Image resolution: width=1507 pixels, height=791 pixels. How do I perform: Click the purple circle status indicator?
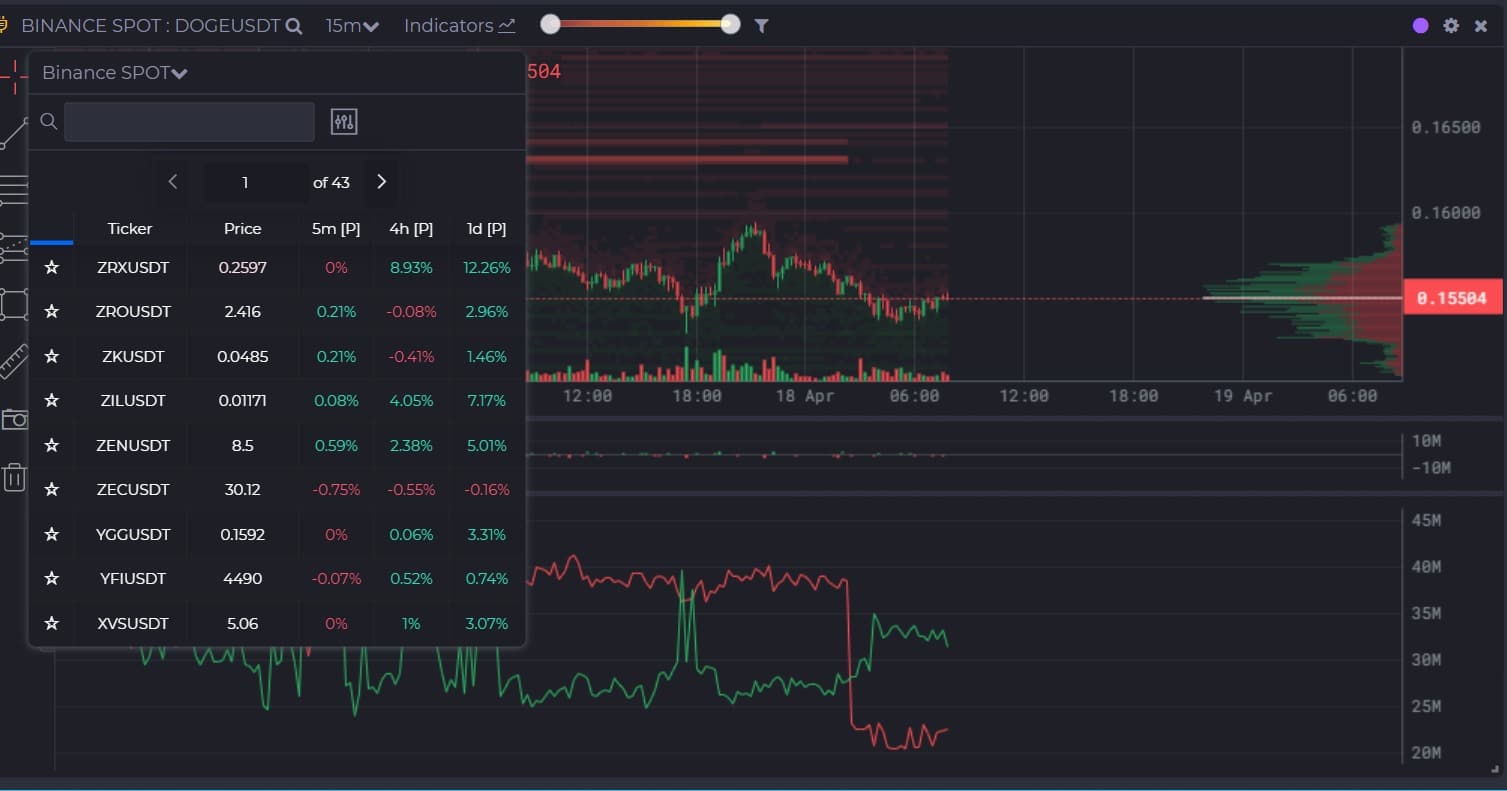coord(1420,26)
